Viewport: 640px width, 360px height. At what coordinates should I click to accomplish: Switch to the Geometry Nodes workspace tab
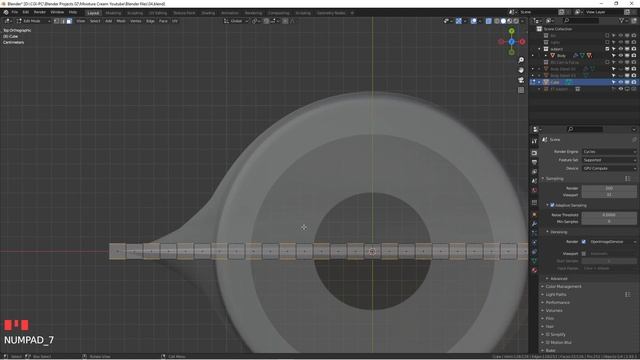point(331,13)
